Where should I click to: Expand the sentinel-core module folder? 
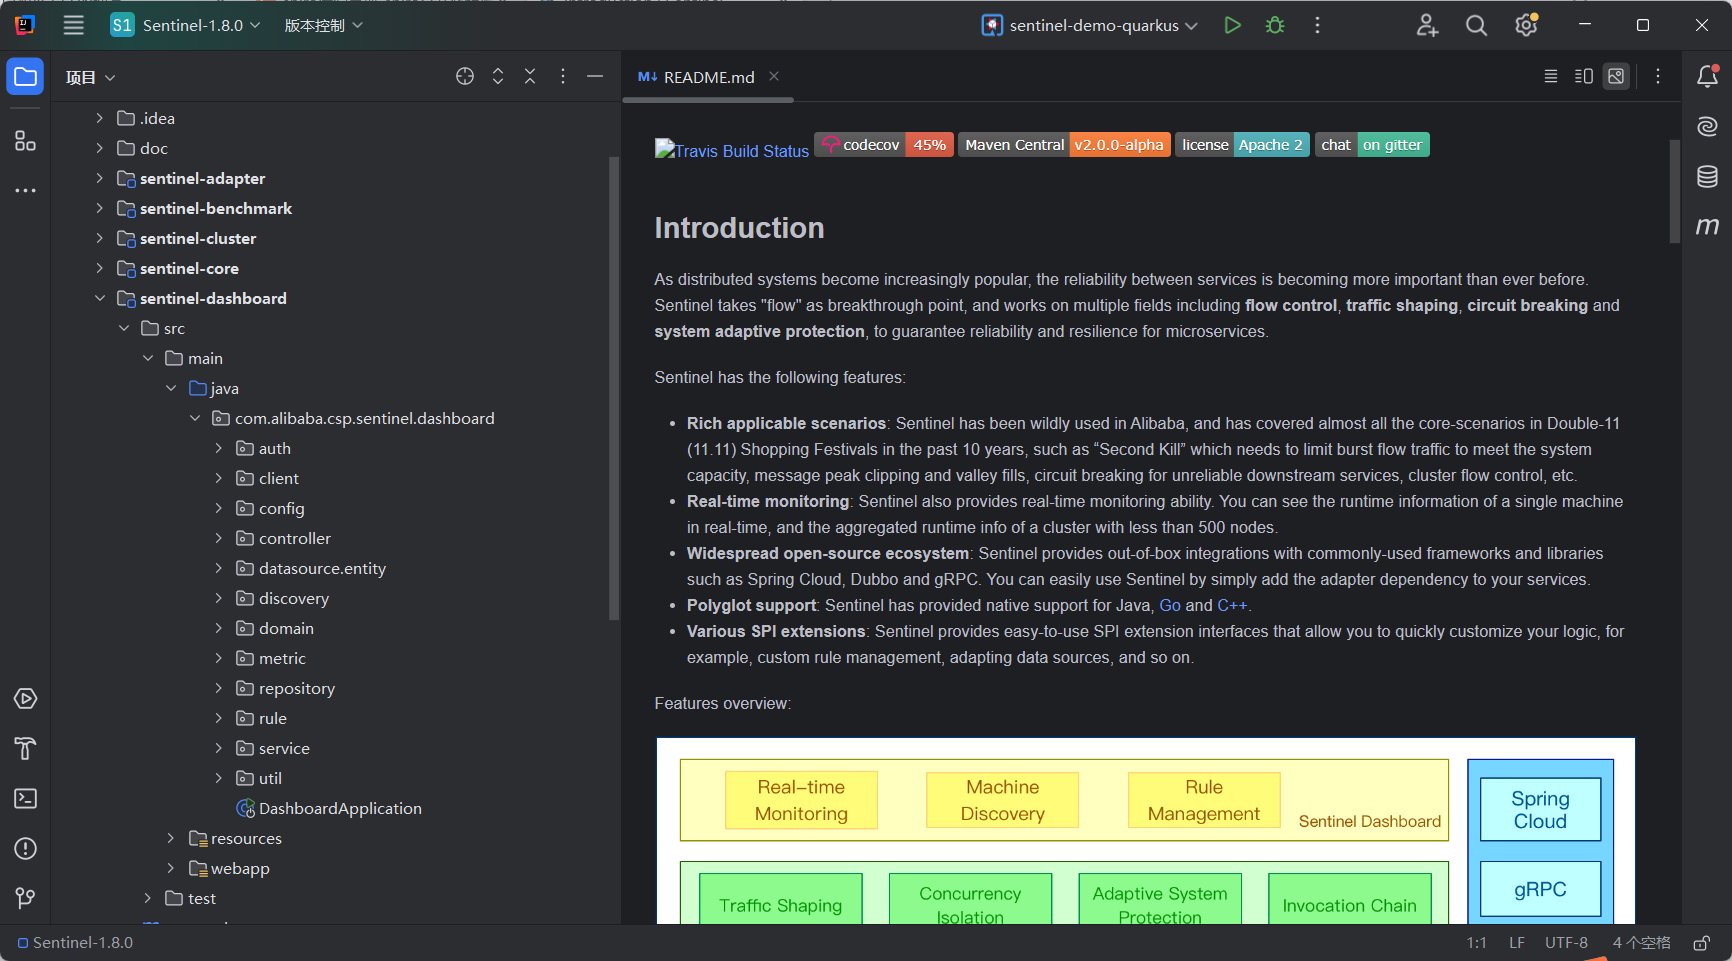pos(99,268)
